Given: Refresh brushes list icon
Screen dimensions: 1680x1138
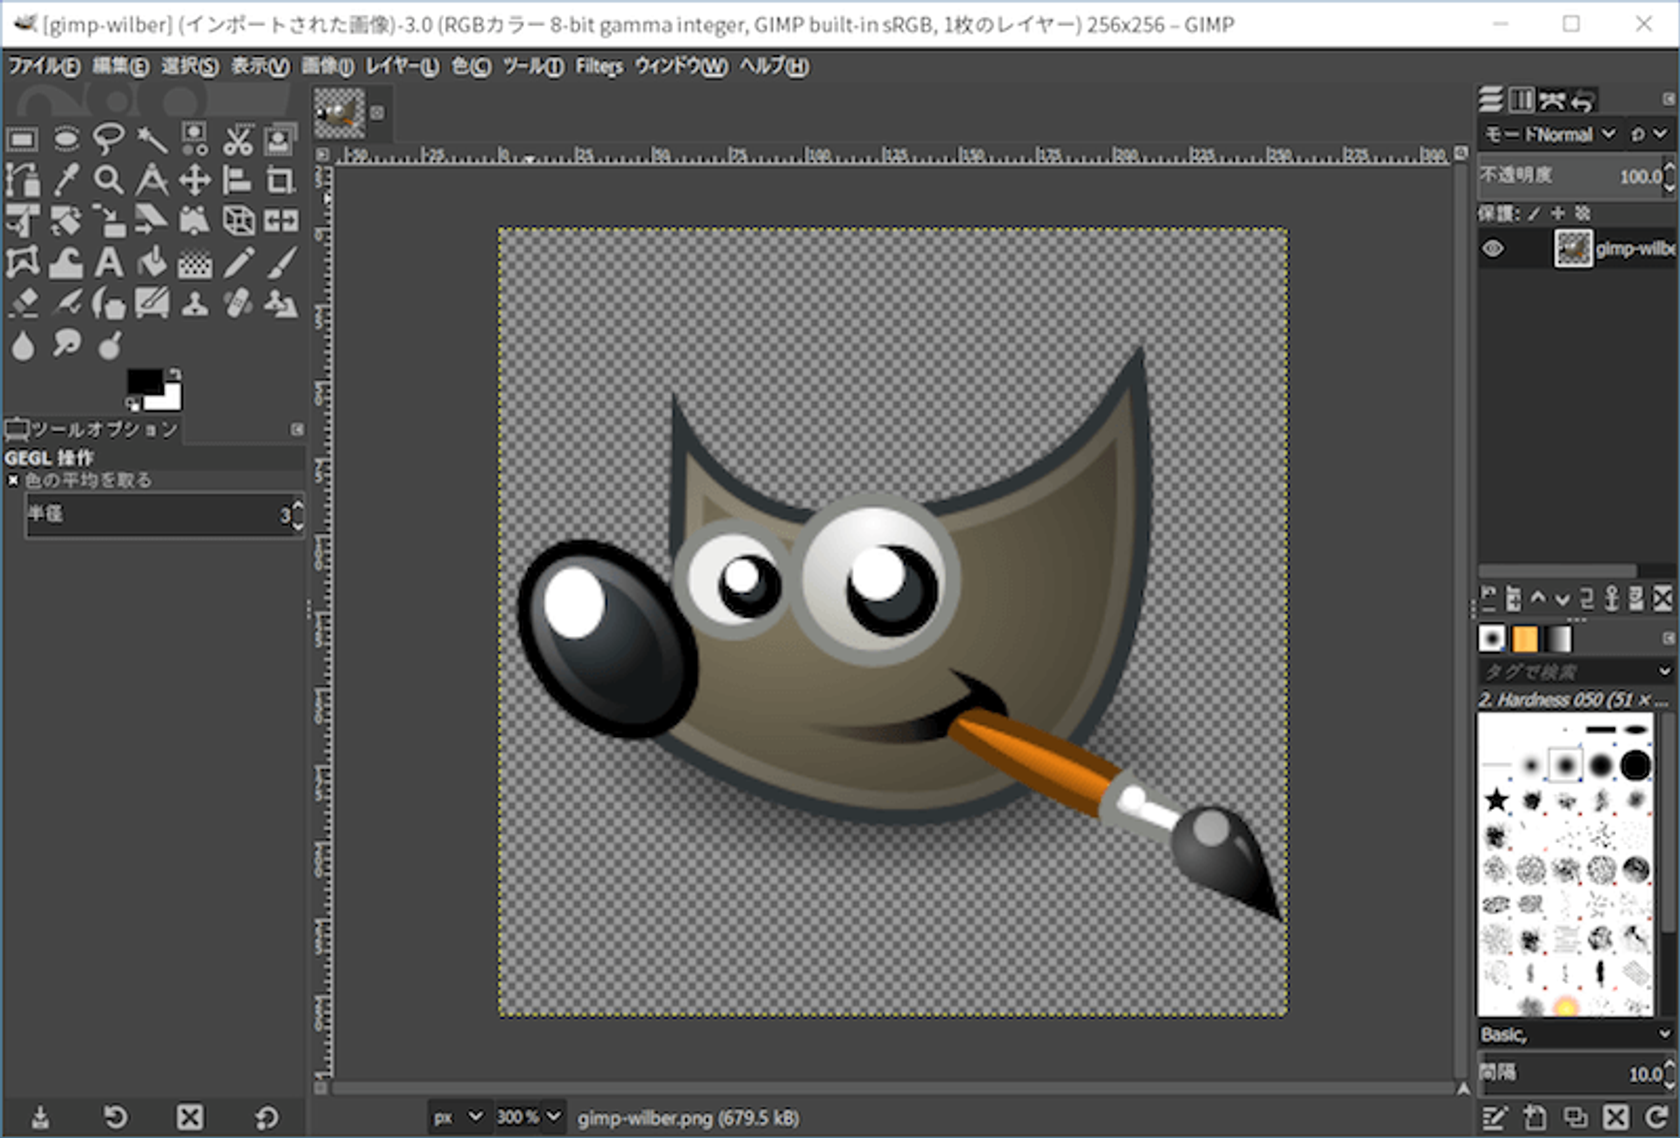Looking at the screenshot, I should (x=1657, y=1116).
